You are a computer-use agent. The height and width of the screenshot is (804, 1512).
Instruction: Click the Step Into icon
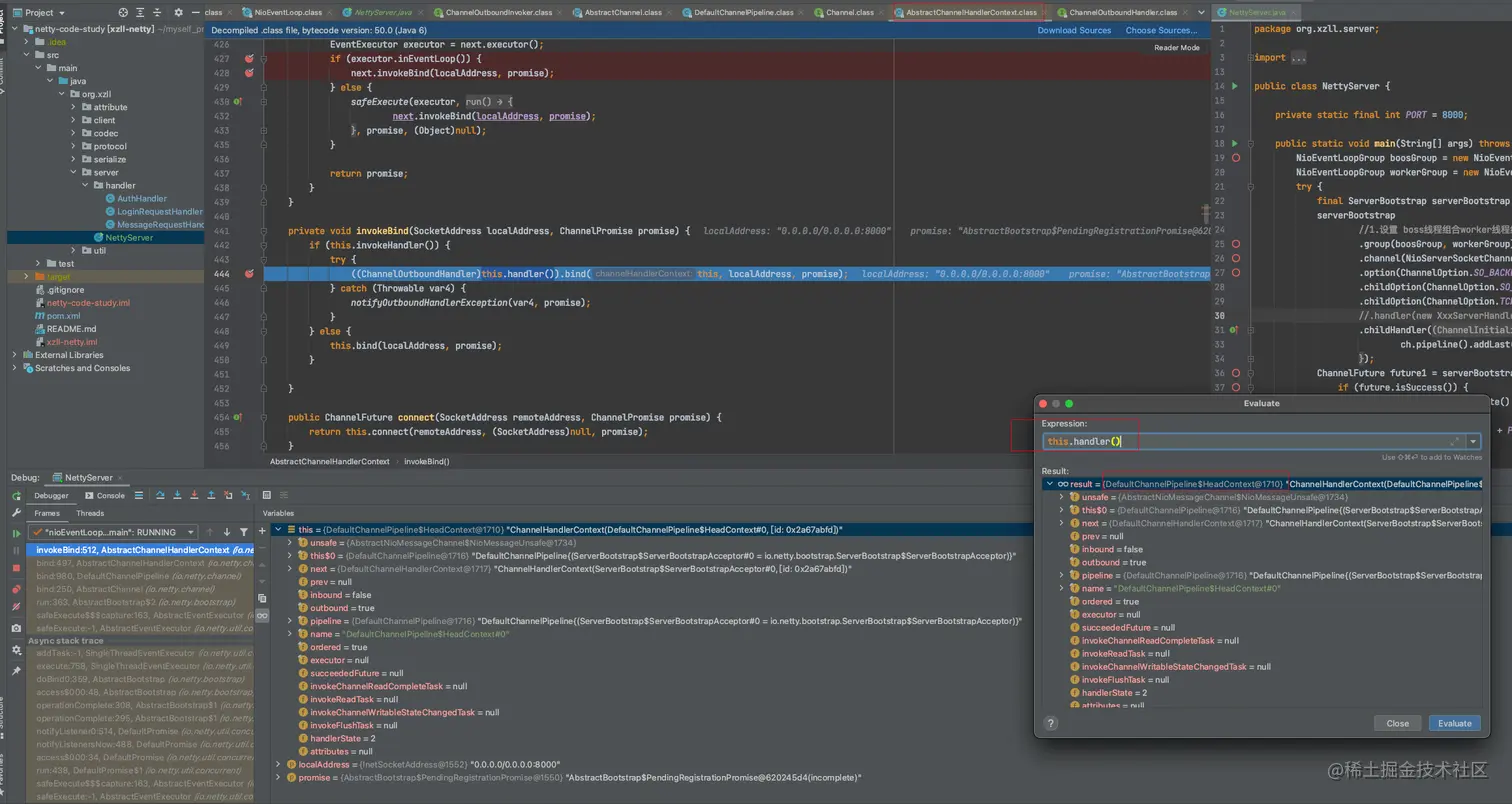[x=177, y=495]
